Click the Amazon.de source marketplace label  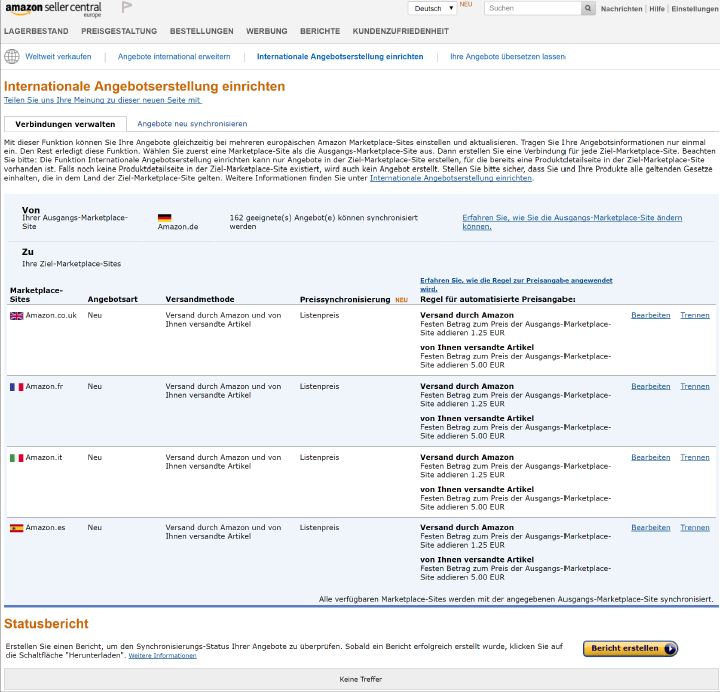[x=178, y=227]
